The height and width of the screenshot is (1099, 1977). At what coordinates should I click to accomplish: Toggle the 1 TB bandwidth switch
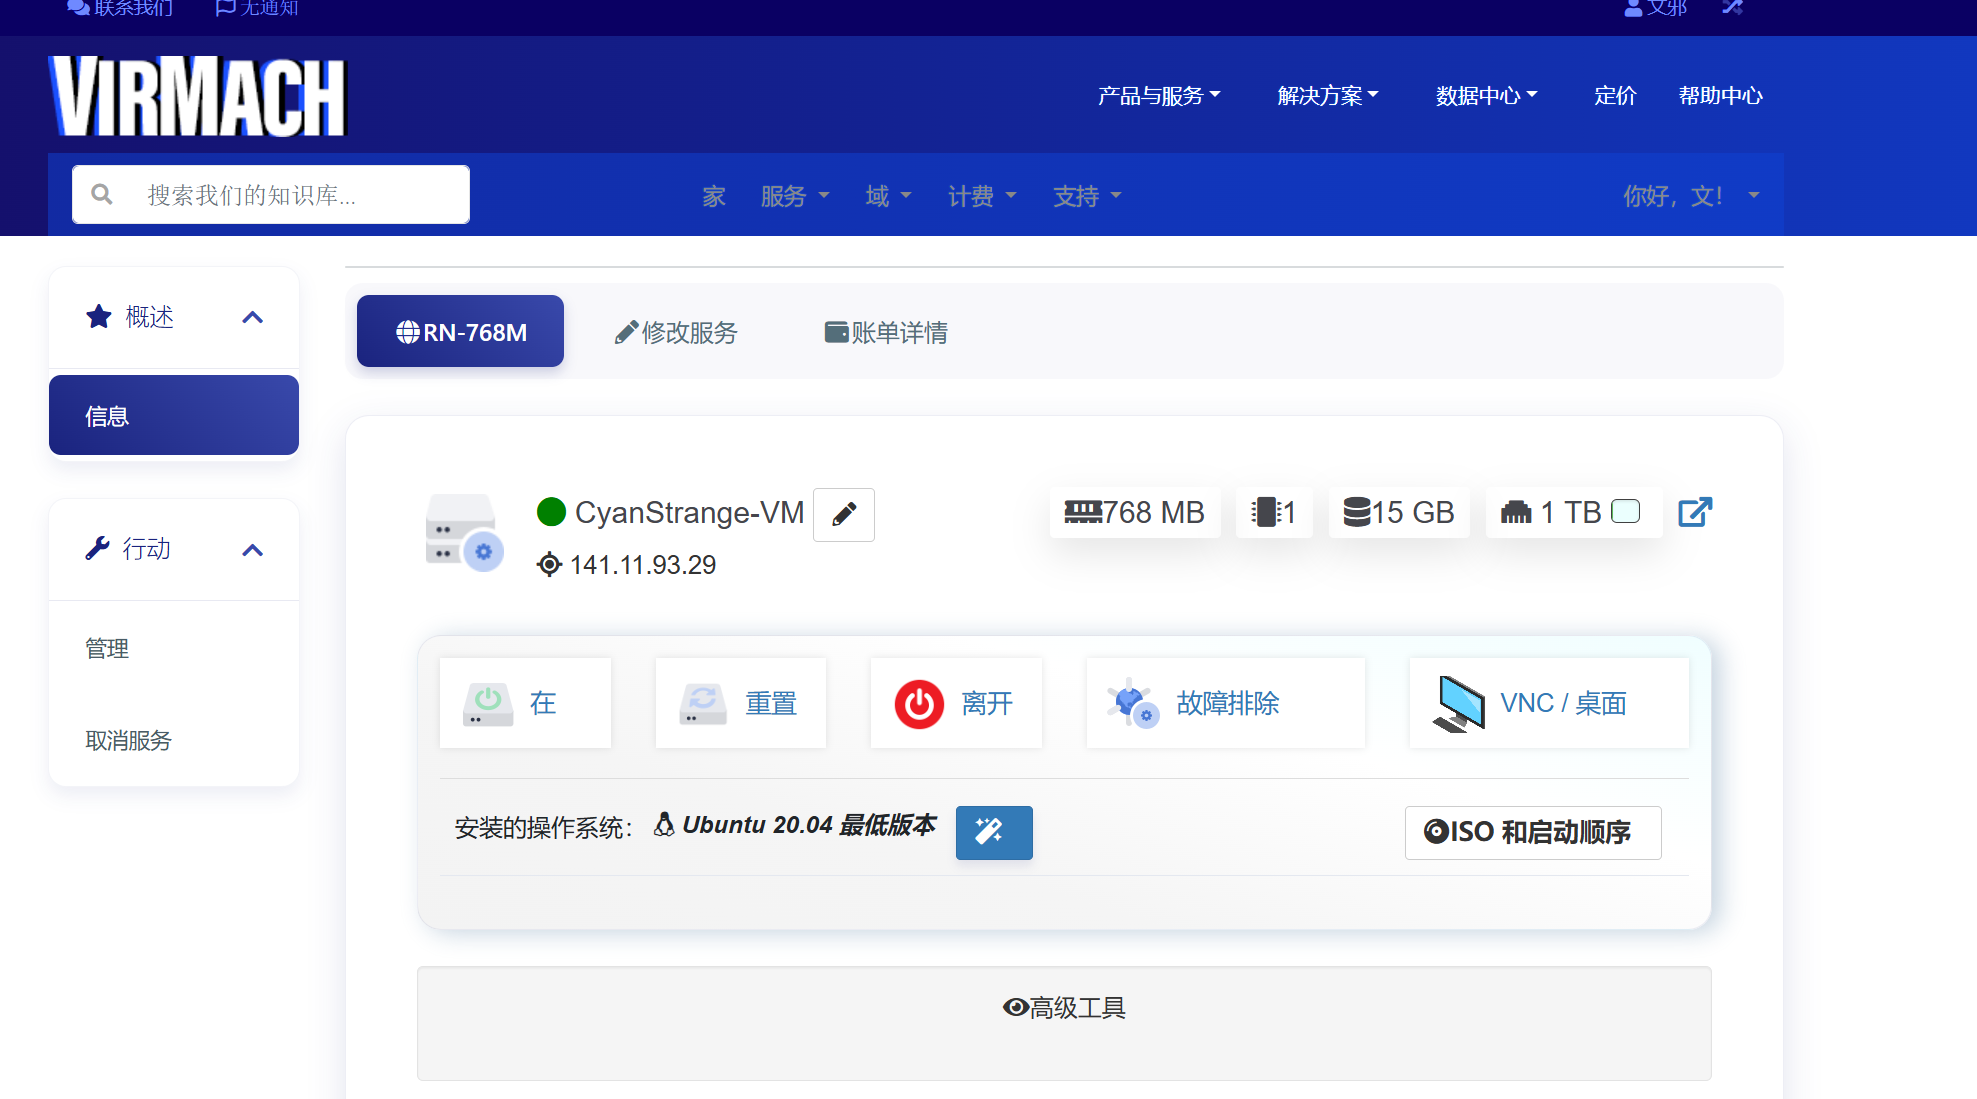(x=1626, y=512)
